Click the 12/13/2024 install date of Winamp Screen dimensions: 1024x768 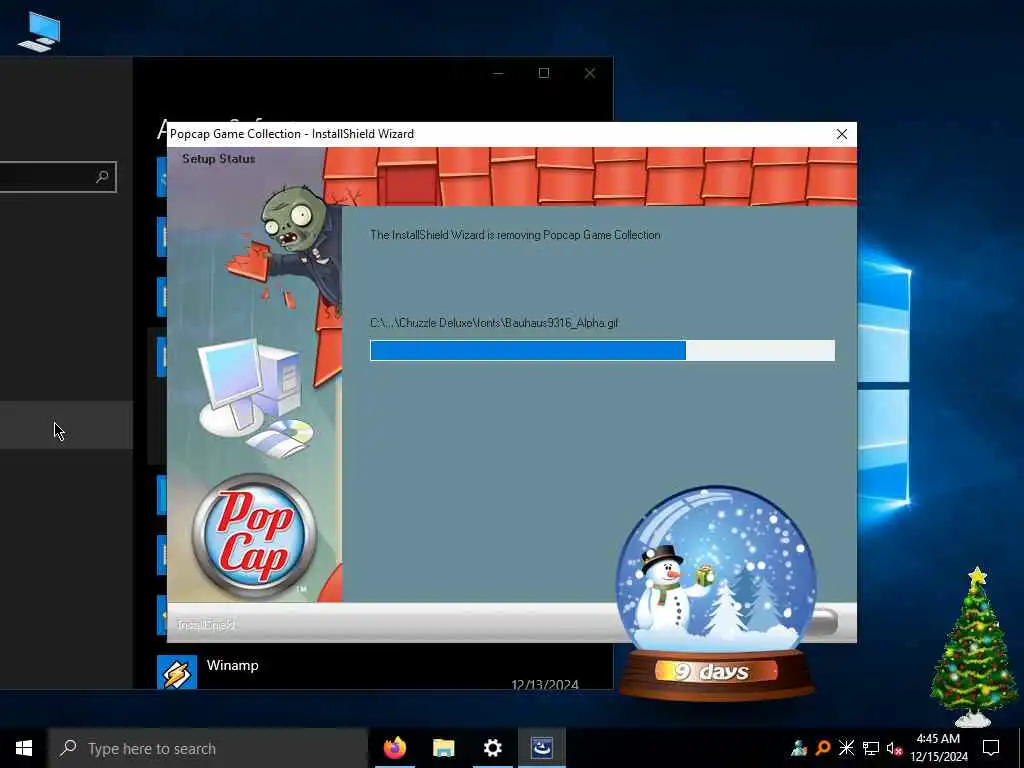click(x=545, y=684)
